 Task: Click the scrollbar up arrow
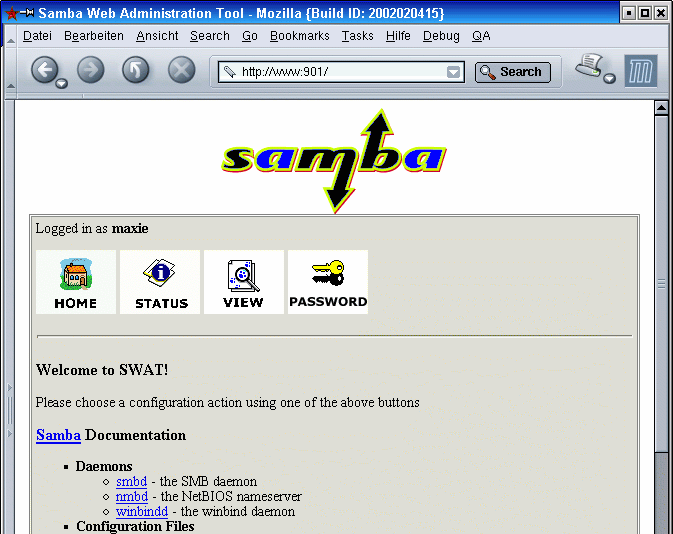click(661, 108)
